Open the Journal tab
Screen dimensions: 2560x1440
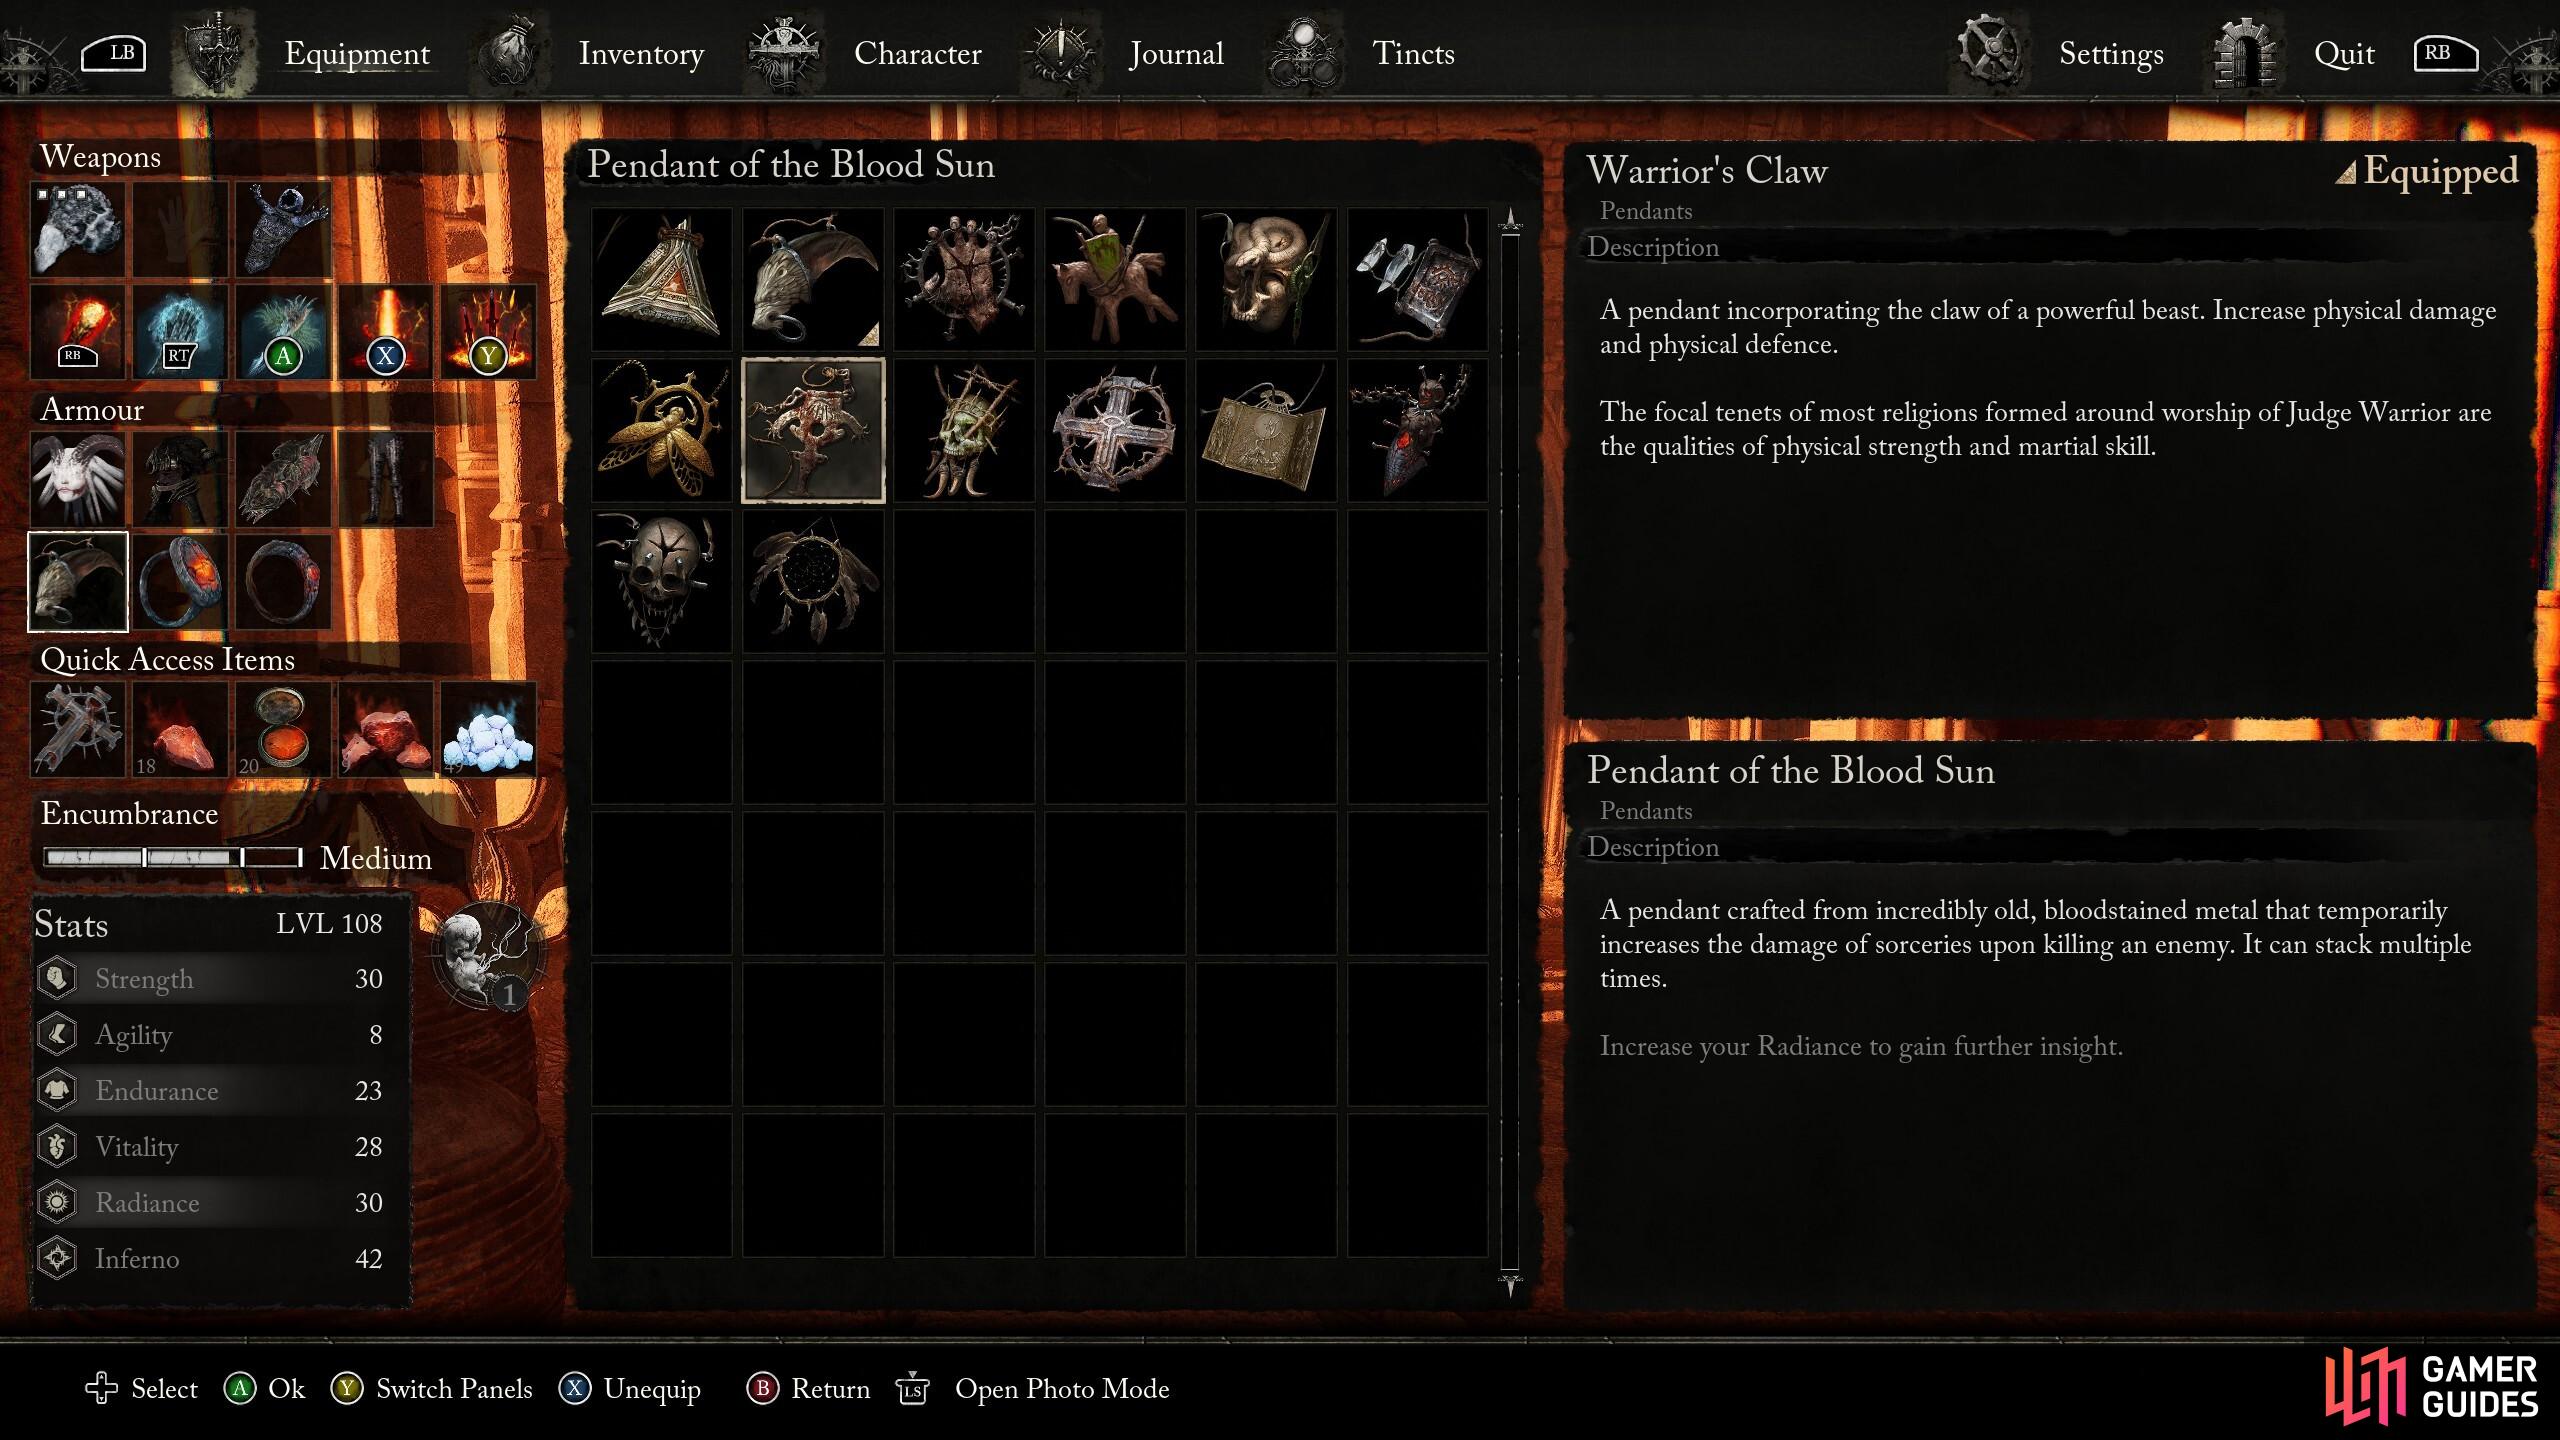pyautogui.click(x=1176, y=53)
